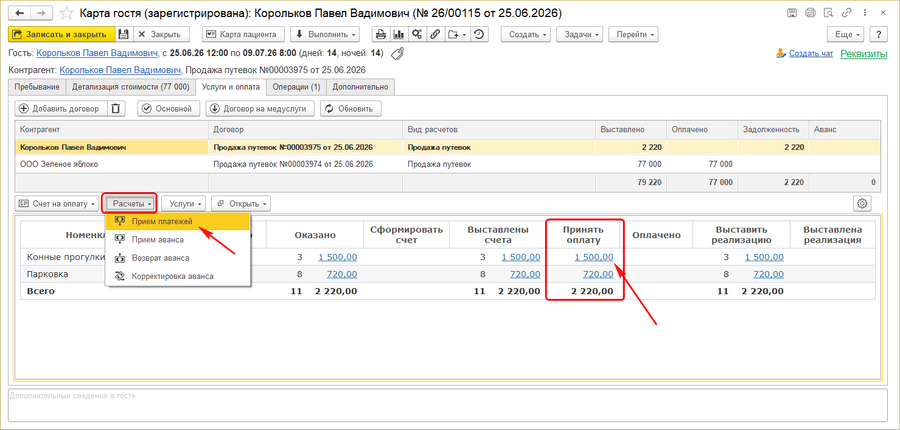Screen dimensions: 900x430
Task: Click the Добавить договор button
Action: tap(60, 108)
